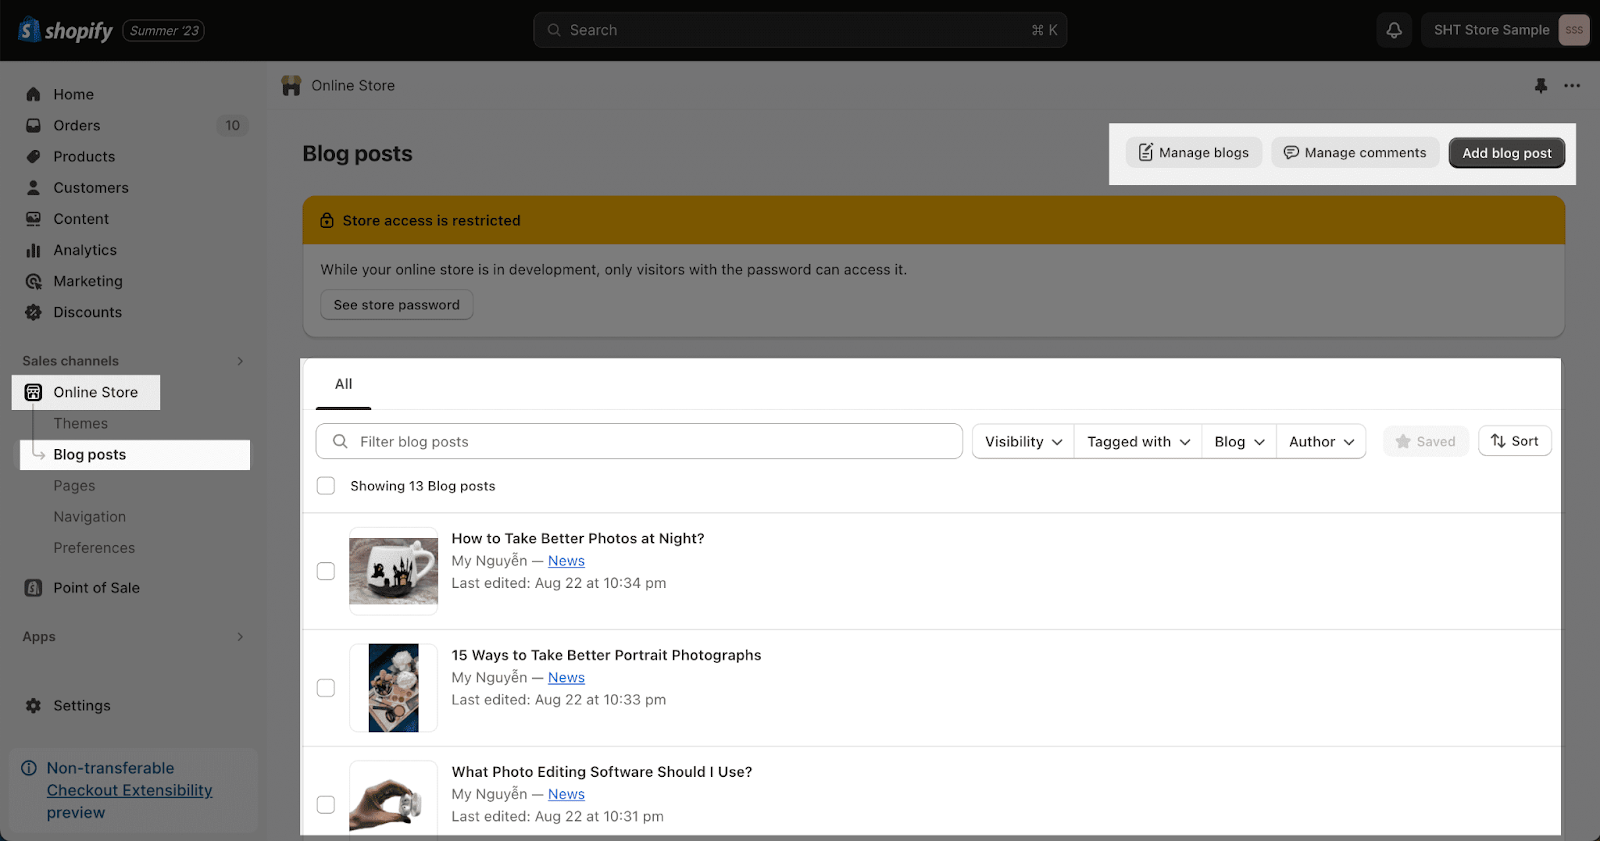Click the Customers person icon

[33, 187]
